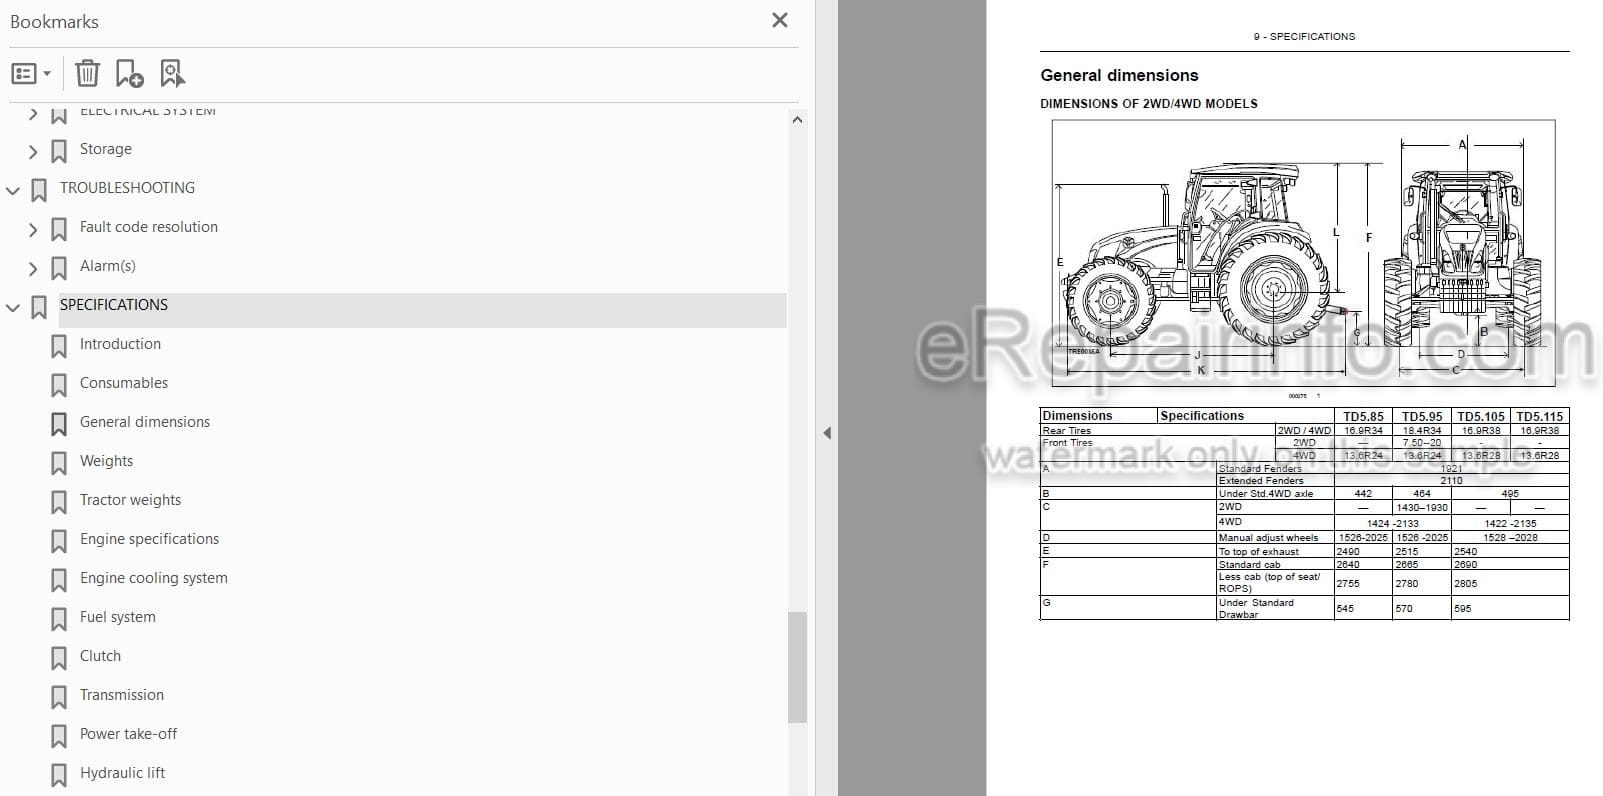Open the Introduction bookmark
1603x796 pixels.
120,344
